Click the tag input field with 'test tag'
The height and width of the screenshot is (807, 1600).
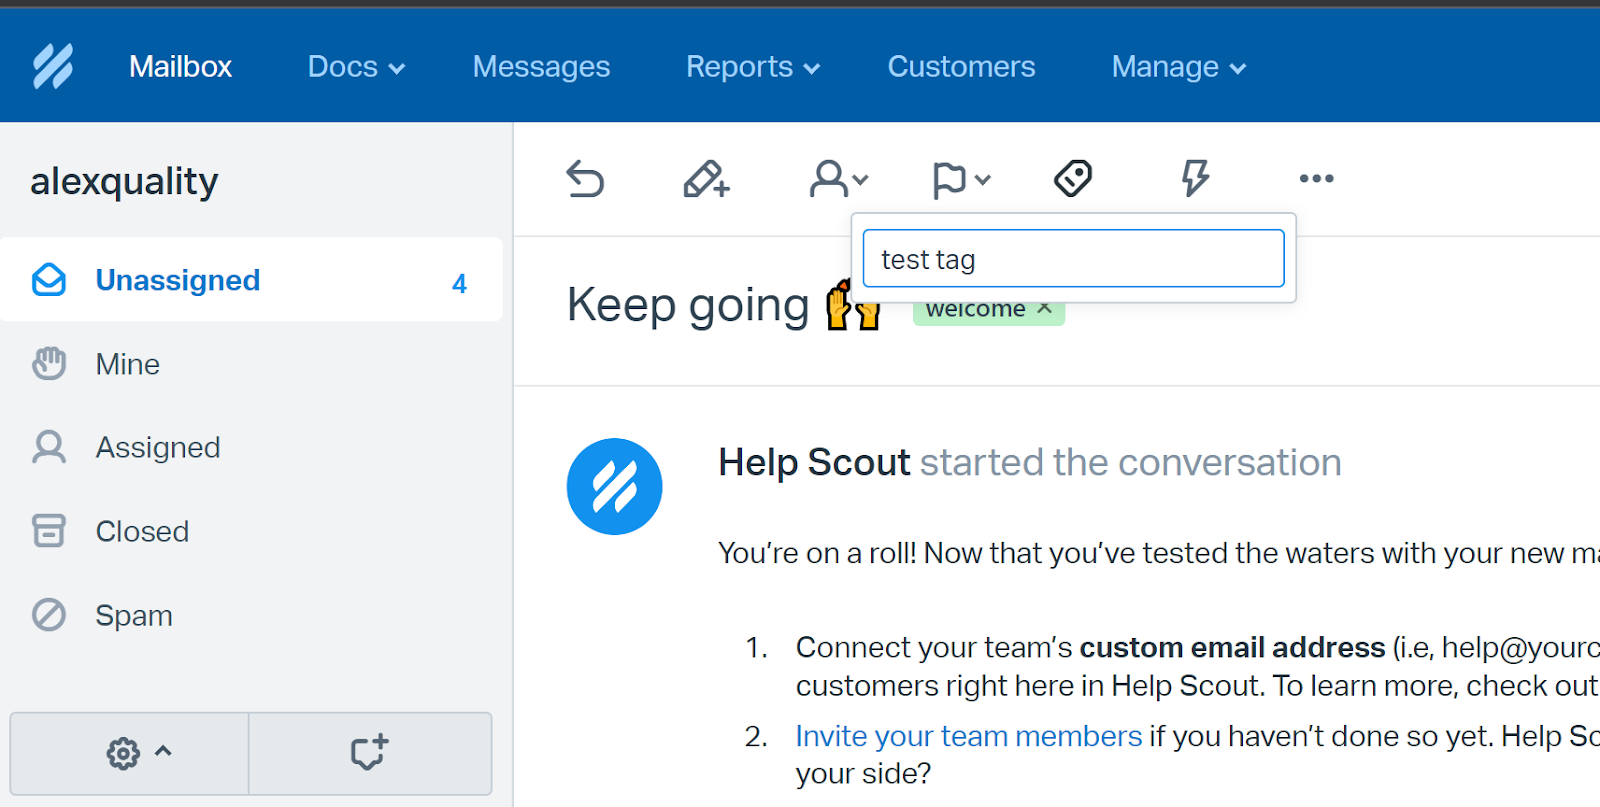(x=1073, y=258)
